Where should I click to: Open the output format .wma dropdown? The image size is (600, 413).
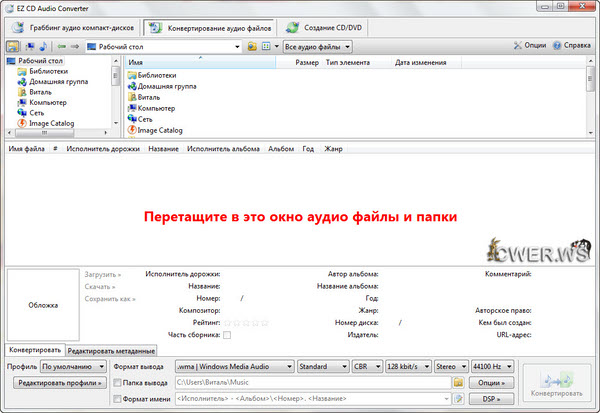[x=234, y=366]
